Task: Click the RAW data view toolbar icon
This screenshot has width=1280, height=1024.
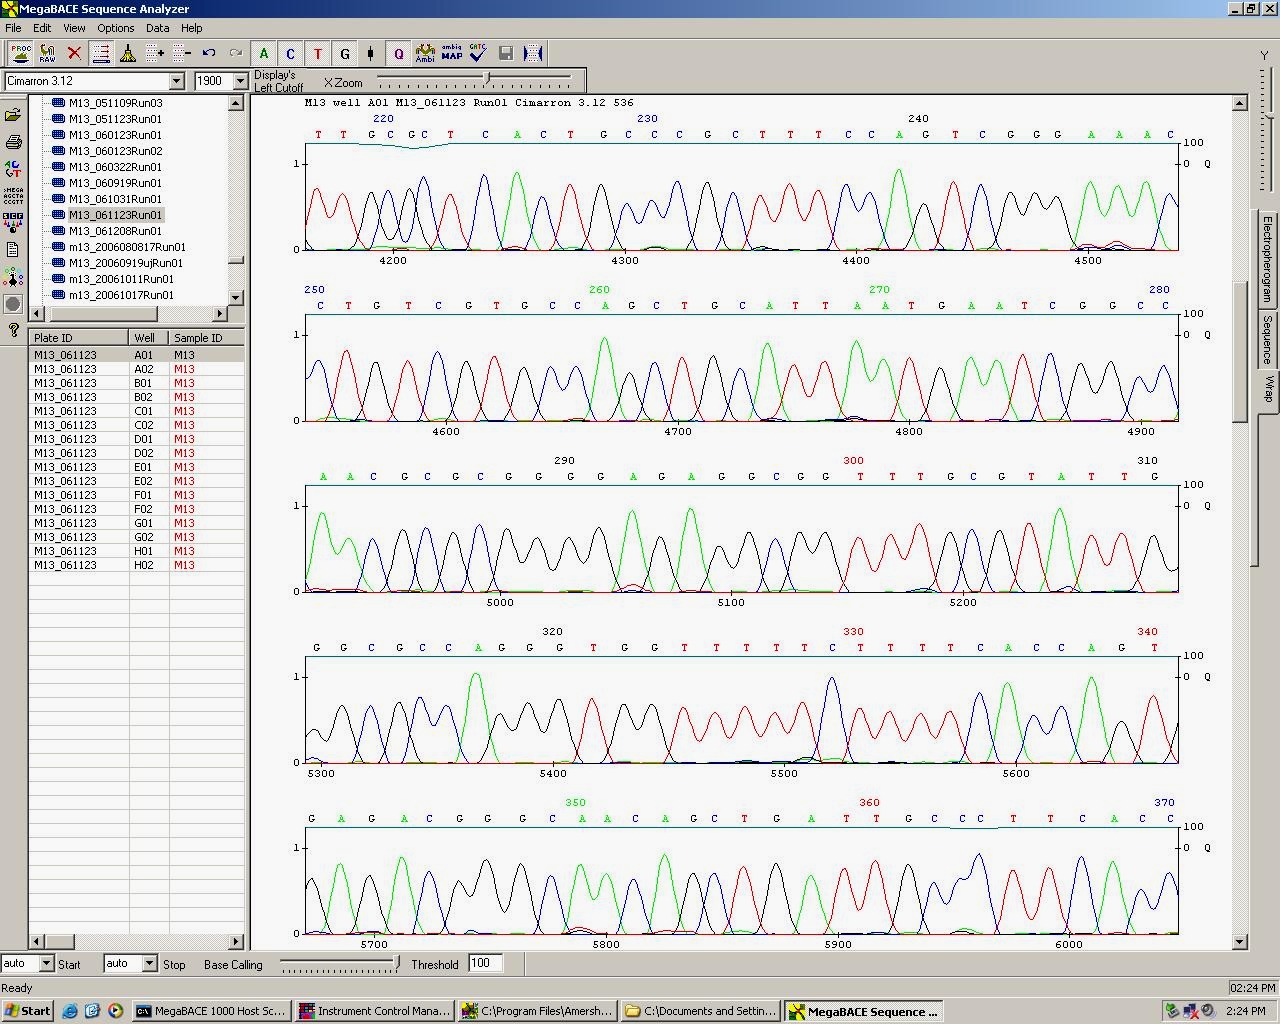Action: coord(47,53)
